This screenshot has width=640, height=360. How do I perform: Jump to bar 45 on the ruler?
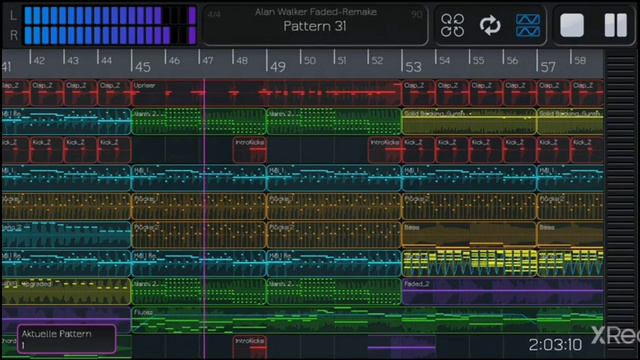pos(142,66)
